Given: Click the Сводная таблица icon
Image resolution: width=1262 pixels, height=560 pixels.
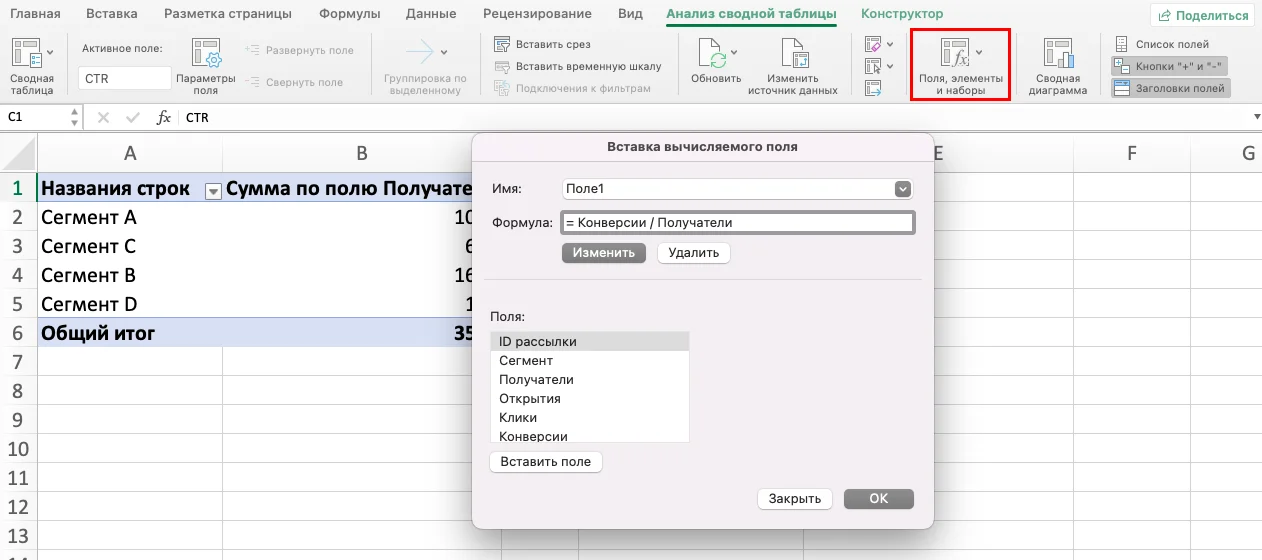Looking at the screenshot, I should pyautogui.click(x=32, y=56).
